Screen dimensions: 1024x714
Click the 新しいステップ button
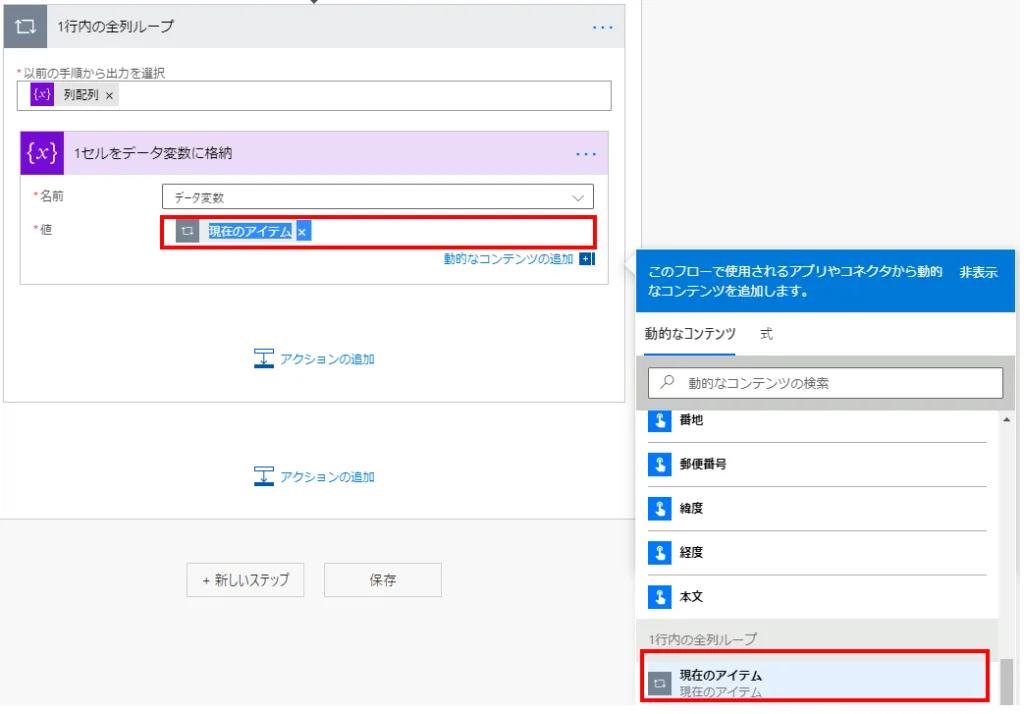pyautogui.click(x=245, y=580)
